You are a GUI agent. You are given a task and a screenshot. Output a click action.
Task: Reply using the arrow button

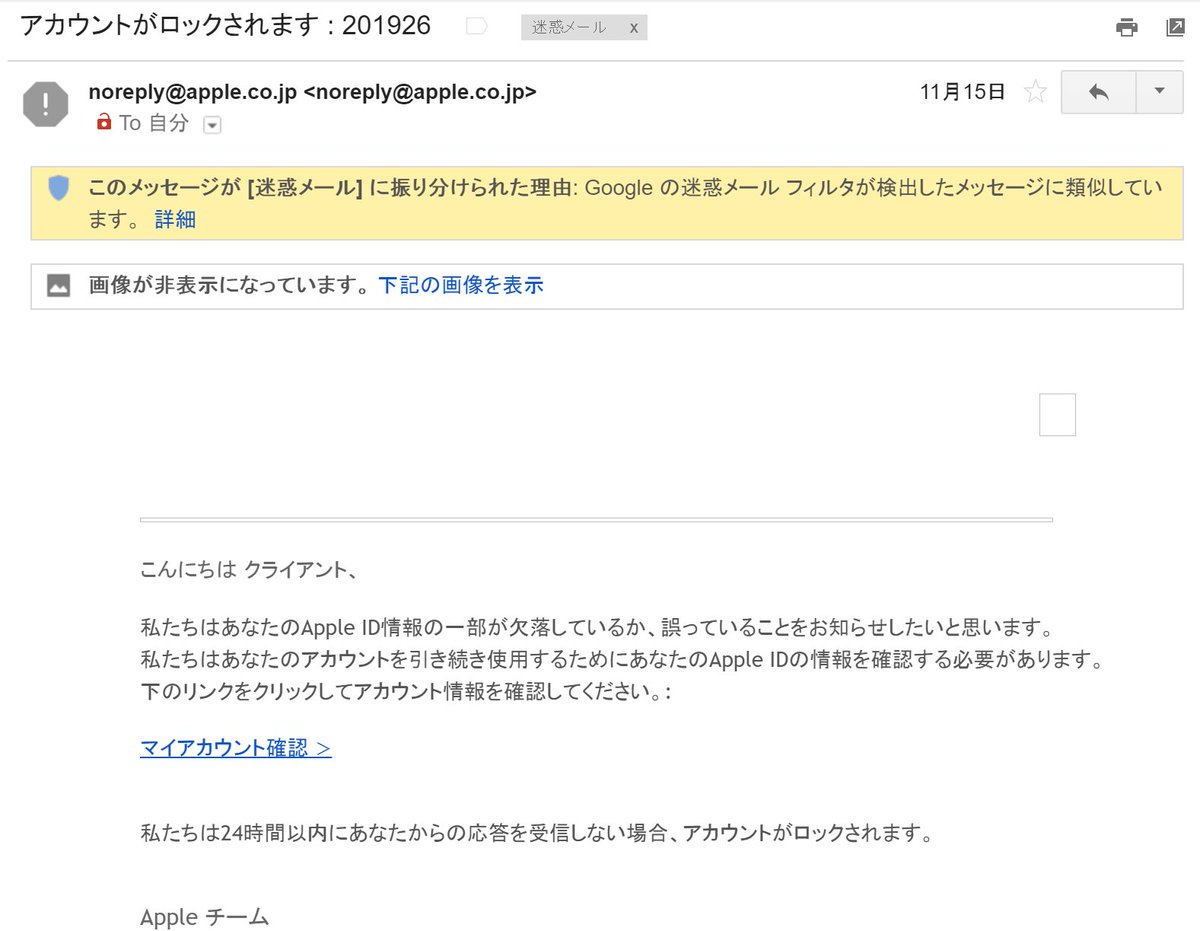1098,92
